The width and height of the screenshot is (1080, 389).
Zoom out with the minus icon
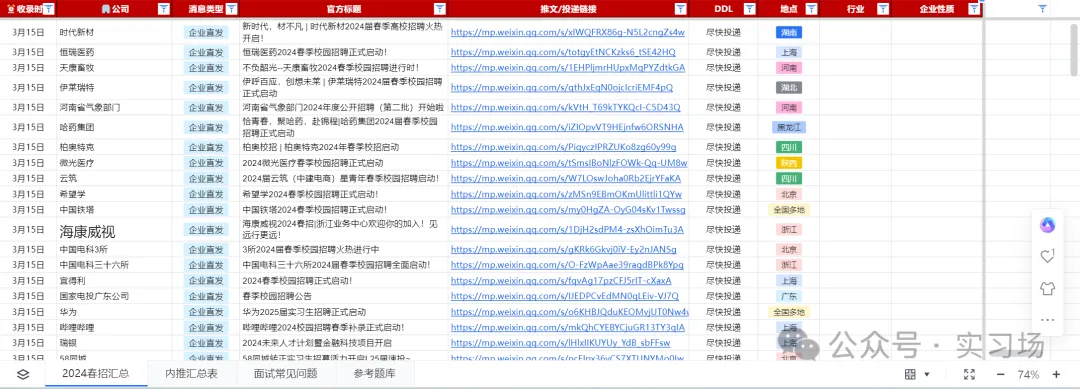click(1000, 375)
